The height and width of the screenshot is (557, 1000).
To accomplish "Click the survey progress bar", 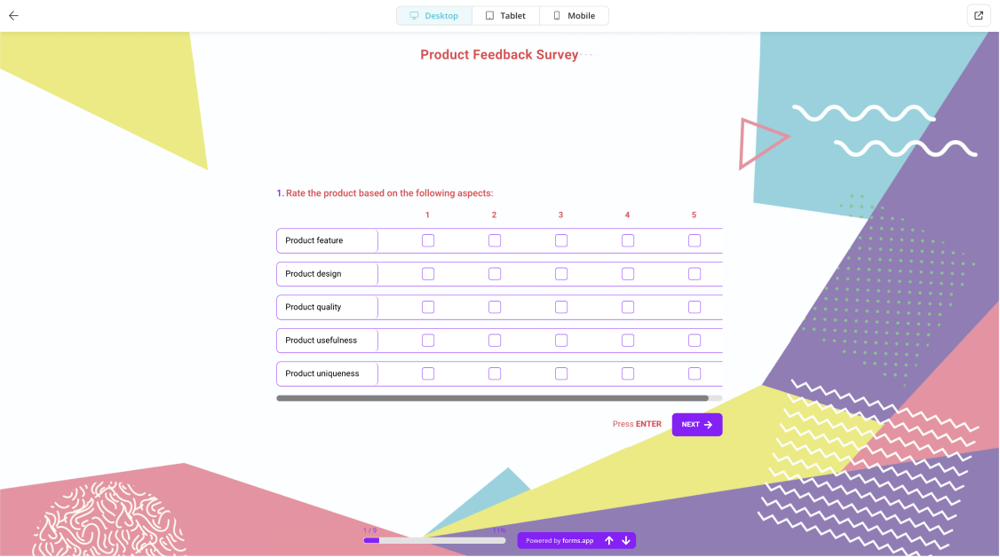I will 434,541.
